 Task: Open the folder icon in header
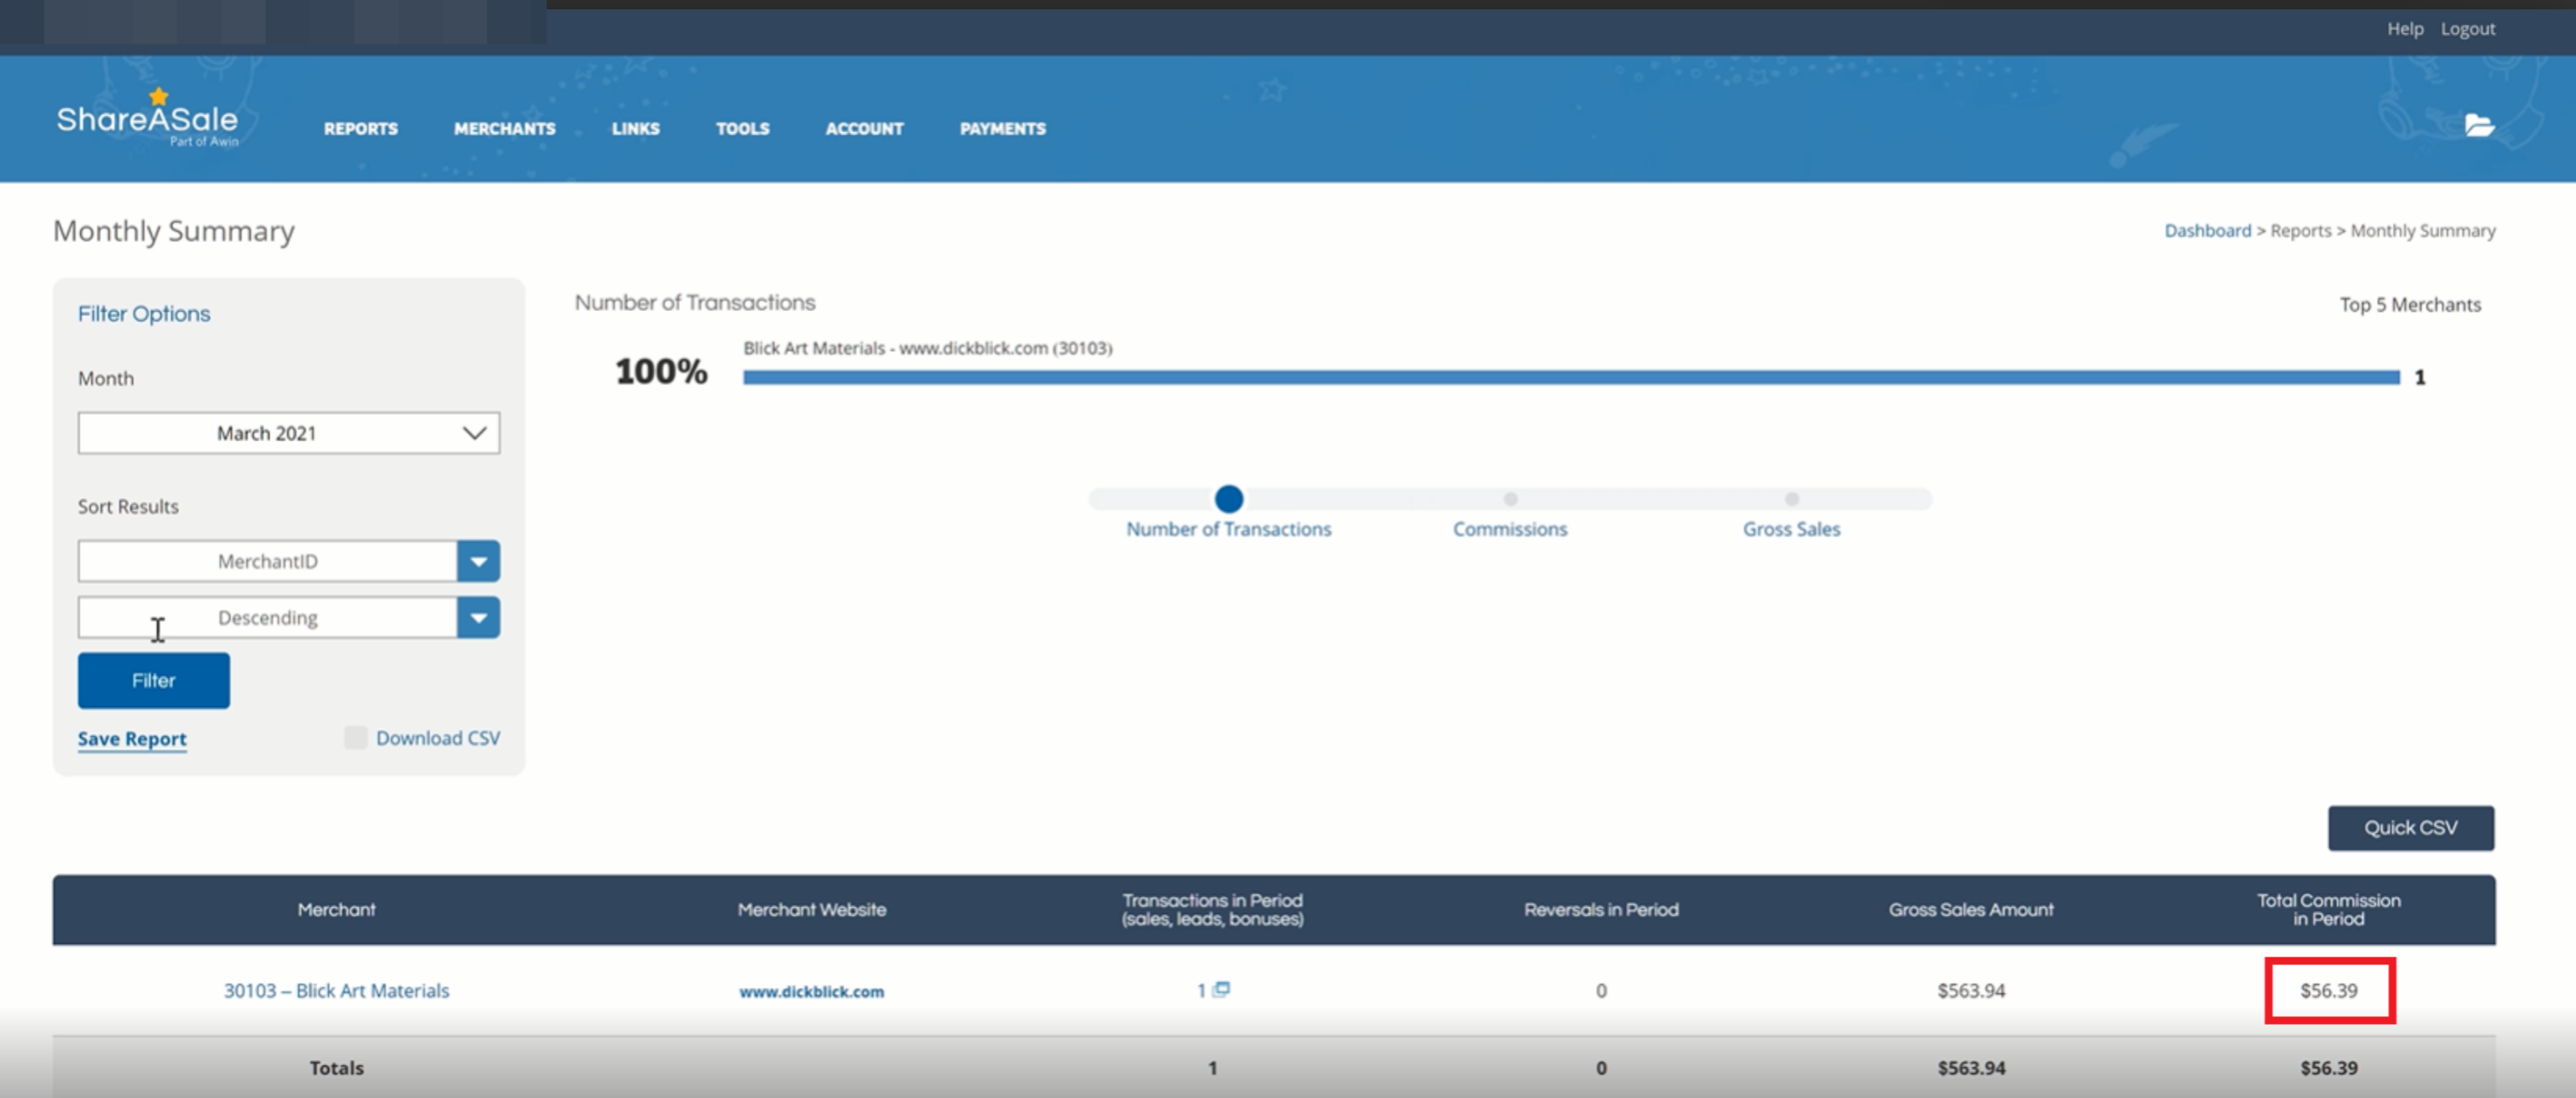tap(2479, 125)
